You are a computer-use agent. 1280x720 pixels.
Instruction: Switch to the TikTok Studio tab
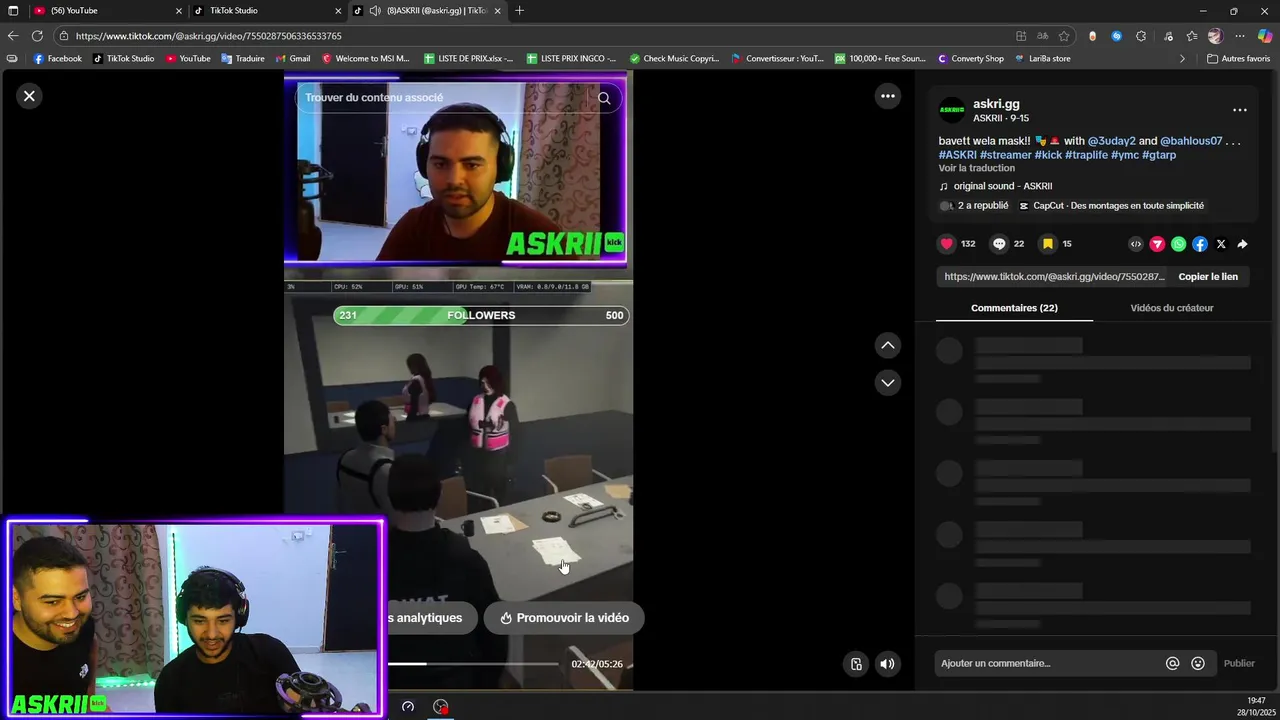tap(265, 11)
